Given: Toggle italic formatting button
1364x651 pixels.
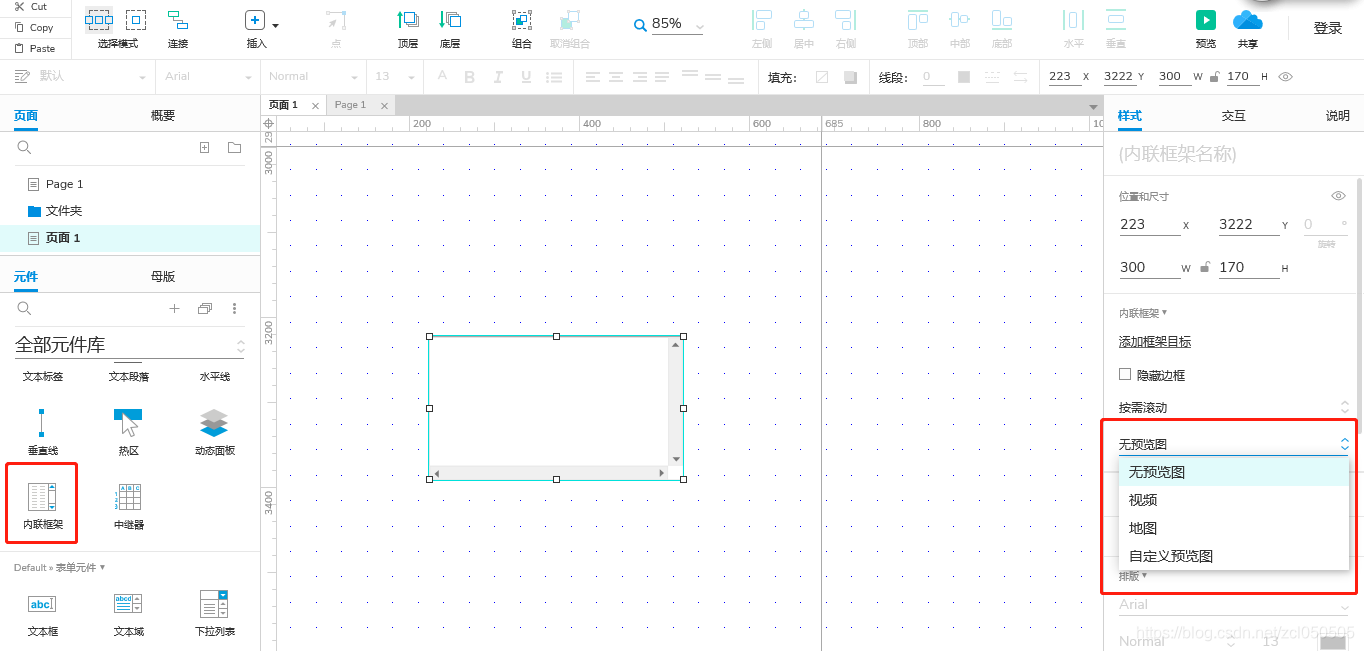Looking at the screenshot, I should [x=497, y=77].
